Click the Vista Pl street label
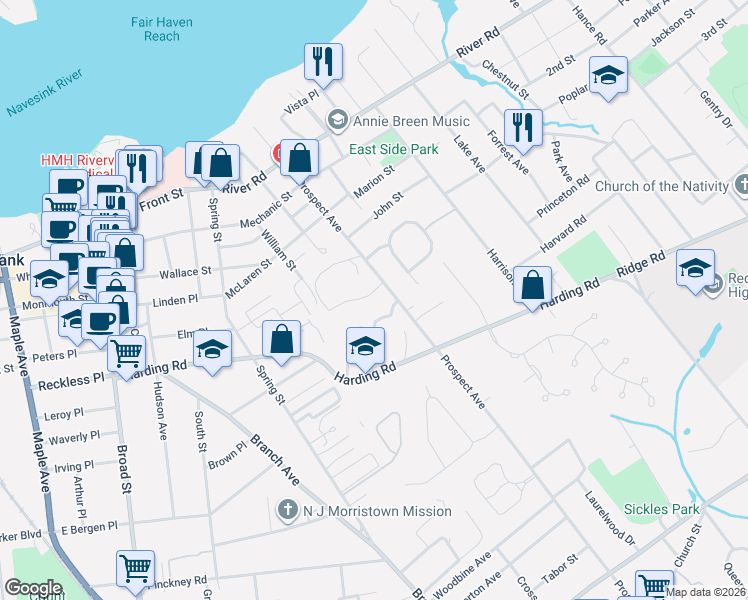The width and height of the screenshot is (748, 600). pos(301,102)
